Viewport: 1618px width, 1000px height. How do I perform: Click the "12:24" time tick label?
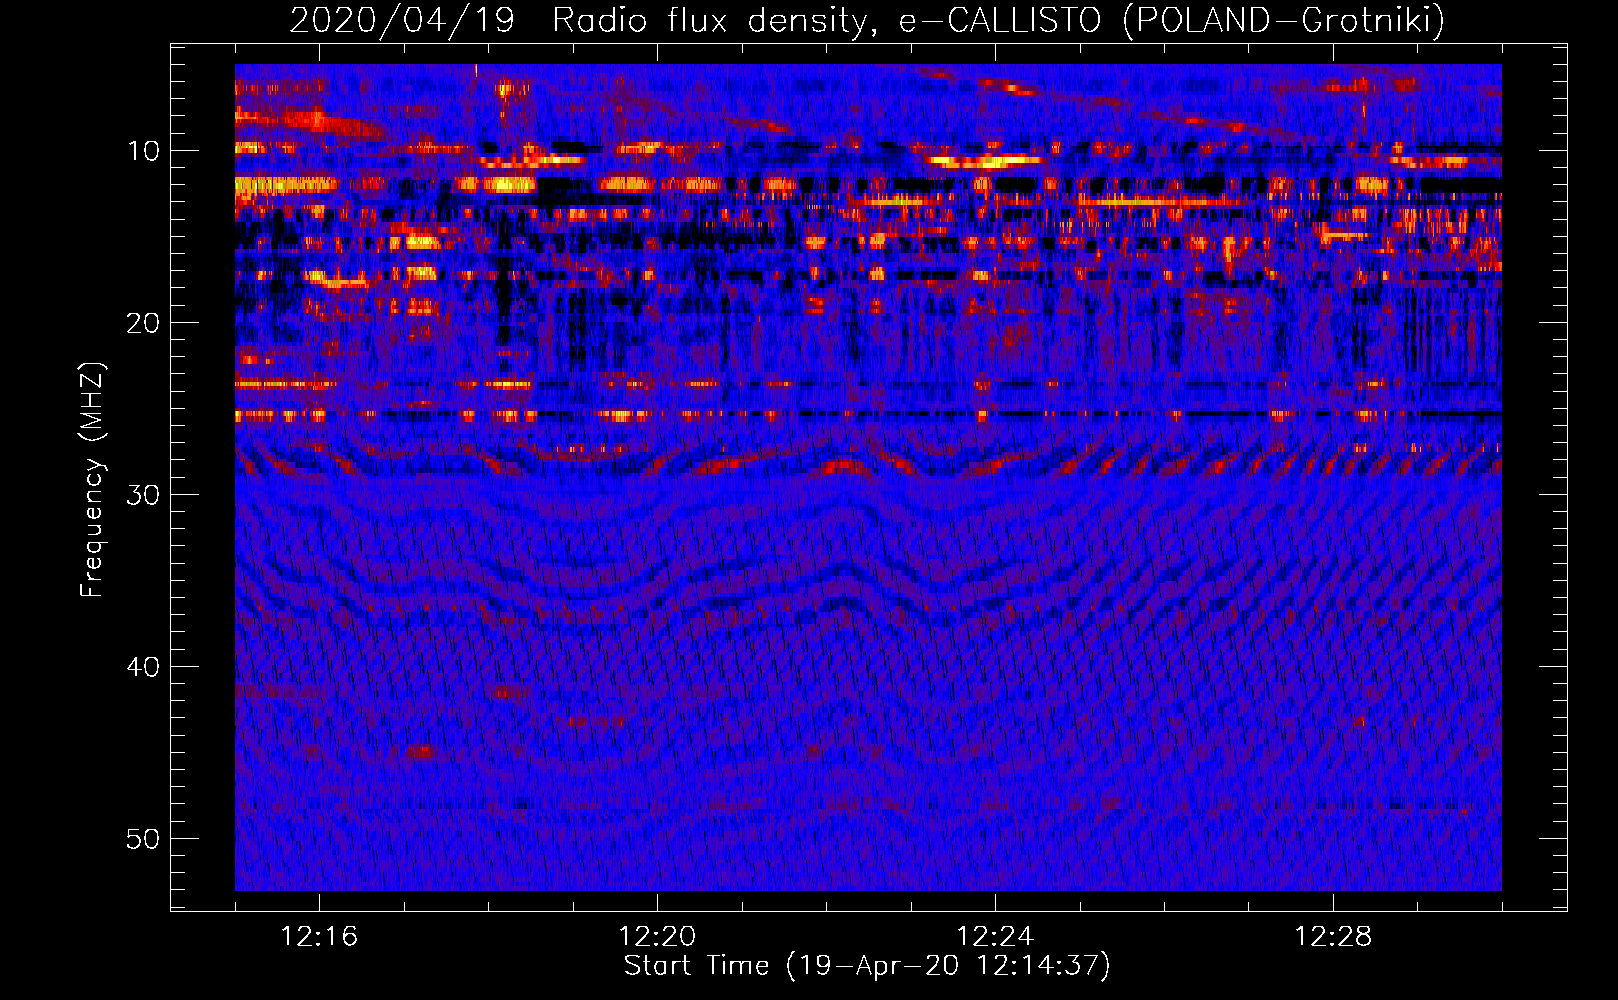coord(995,937)
